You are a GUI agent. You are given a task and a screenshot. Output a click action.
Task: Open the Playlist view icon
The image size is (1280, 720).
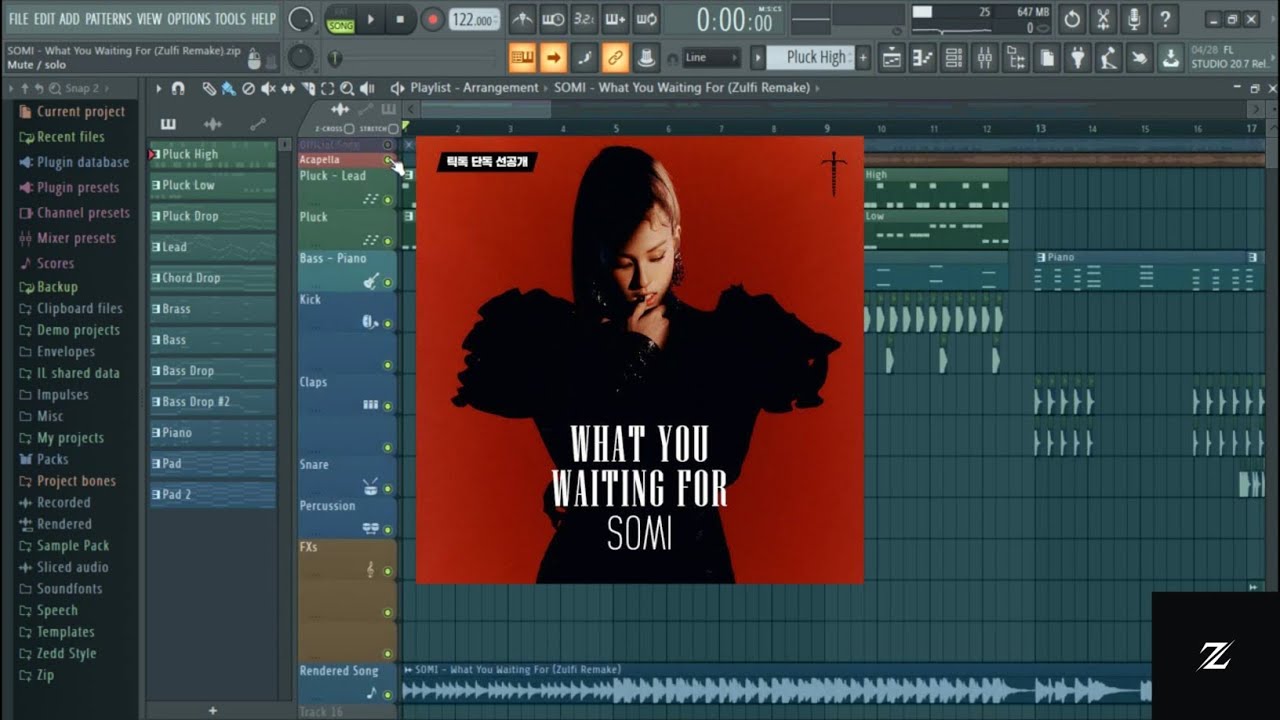point(892,58)
